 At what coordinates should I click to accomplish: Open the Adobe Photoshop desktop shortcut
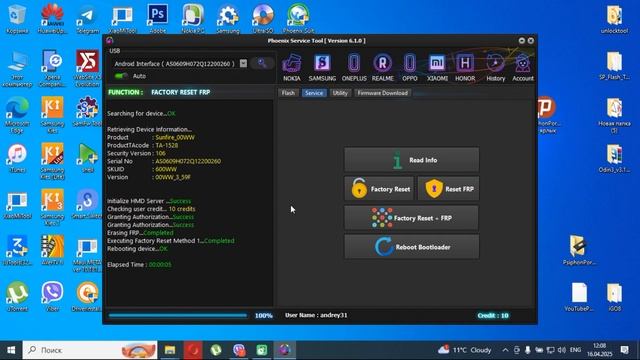coord(158,19)
